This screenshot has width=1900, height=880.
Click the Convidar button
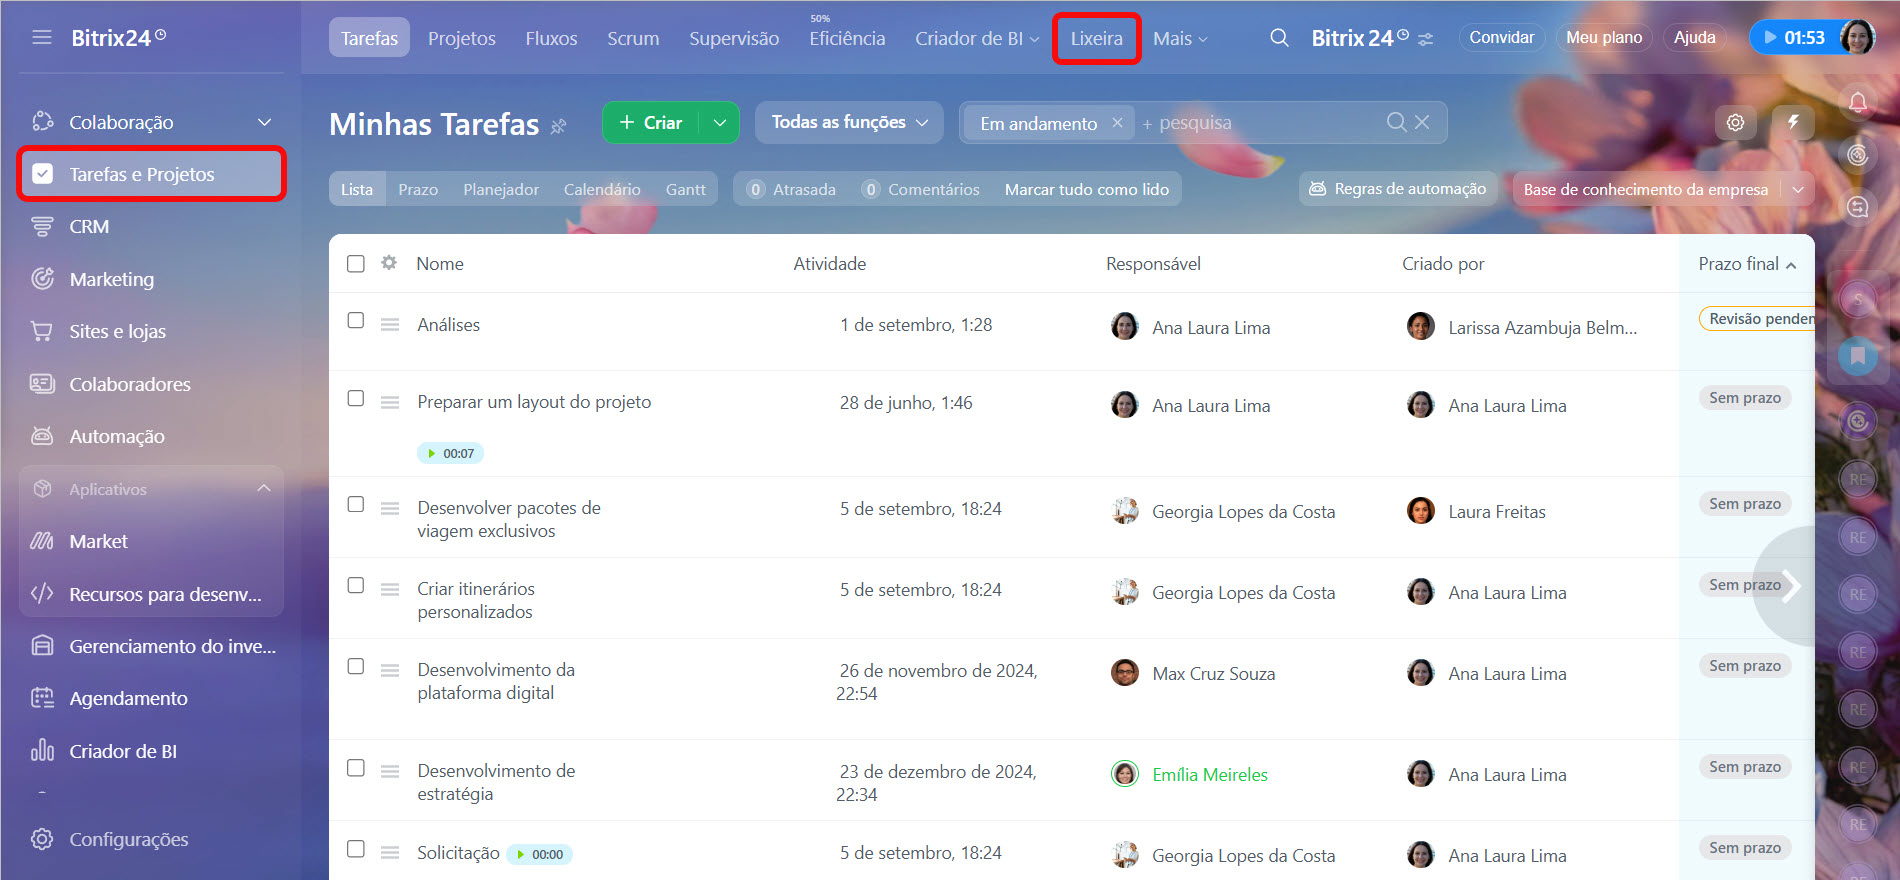click(1501, 38)
